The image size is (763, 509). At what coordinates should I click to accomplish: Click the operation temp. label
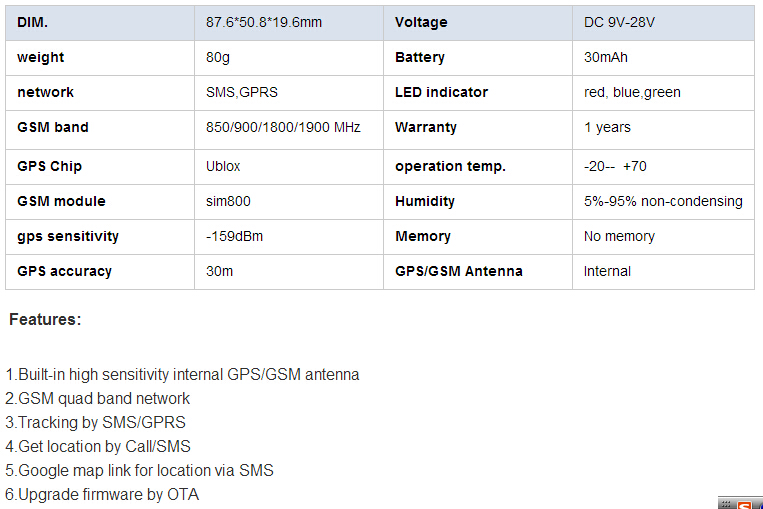click(450, 166)
